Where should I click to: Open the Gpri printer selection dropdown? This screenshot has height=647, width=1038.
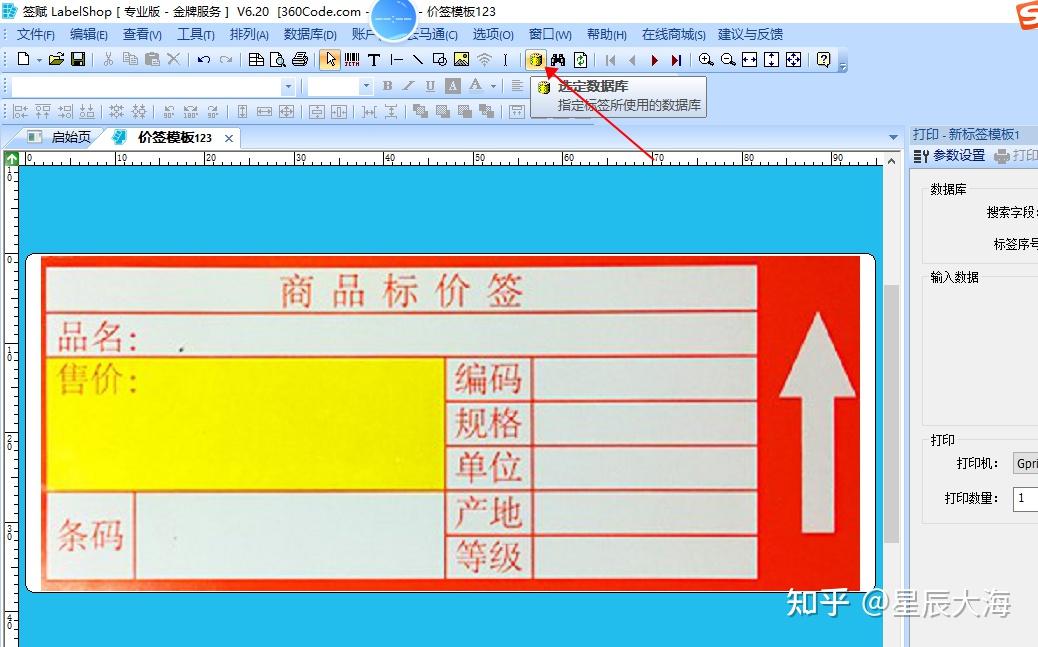click(1028, 463)
